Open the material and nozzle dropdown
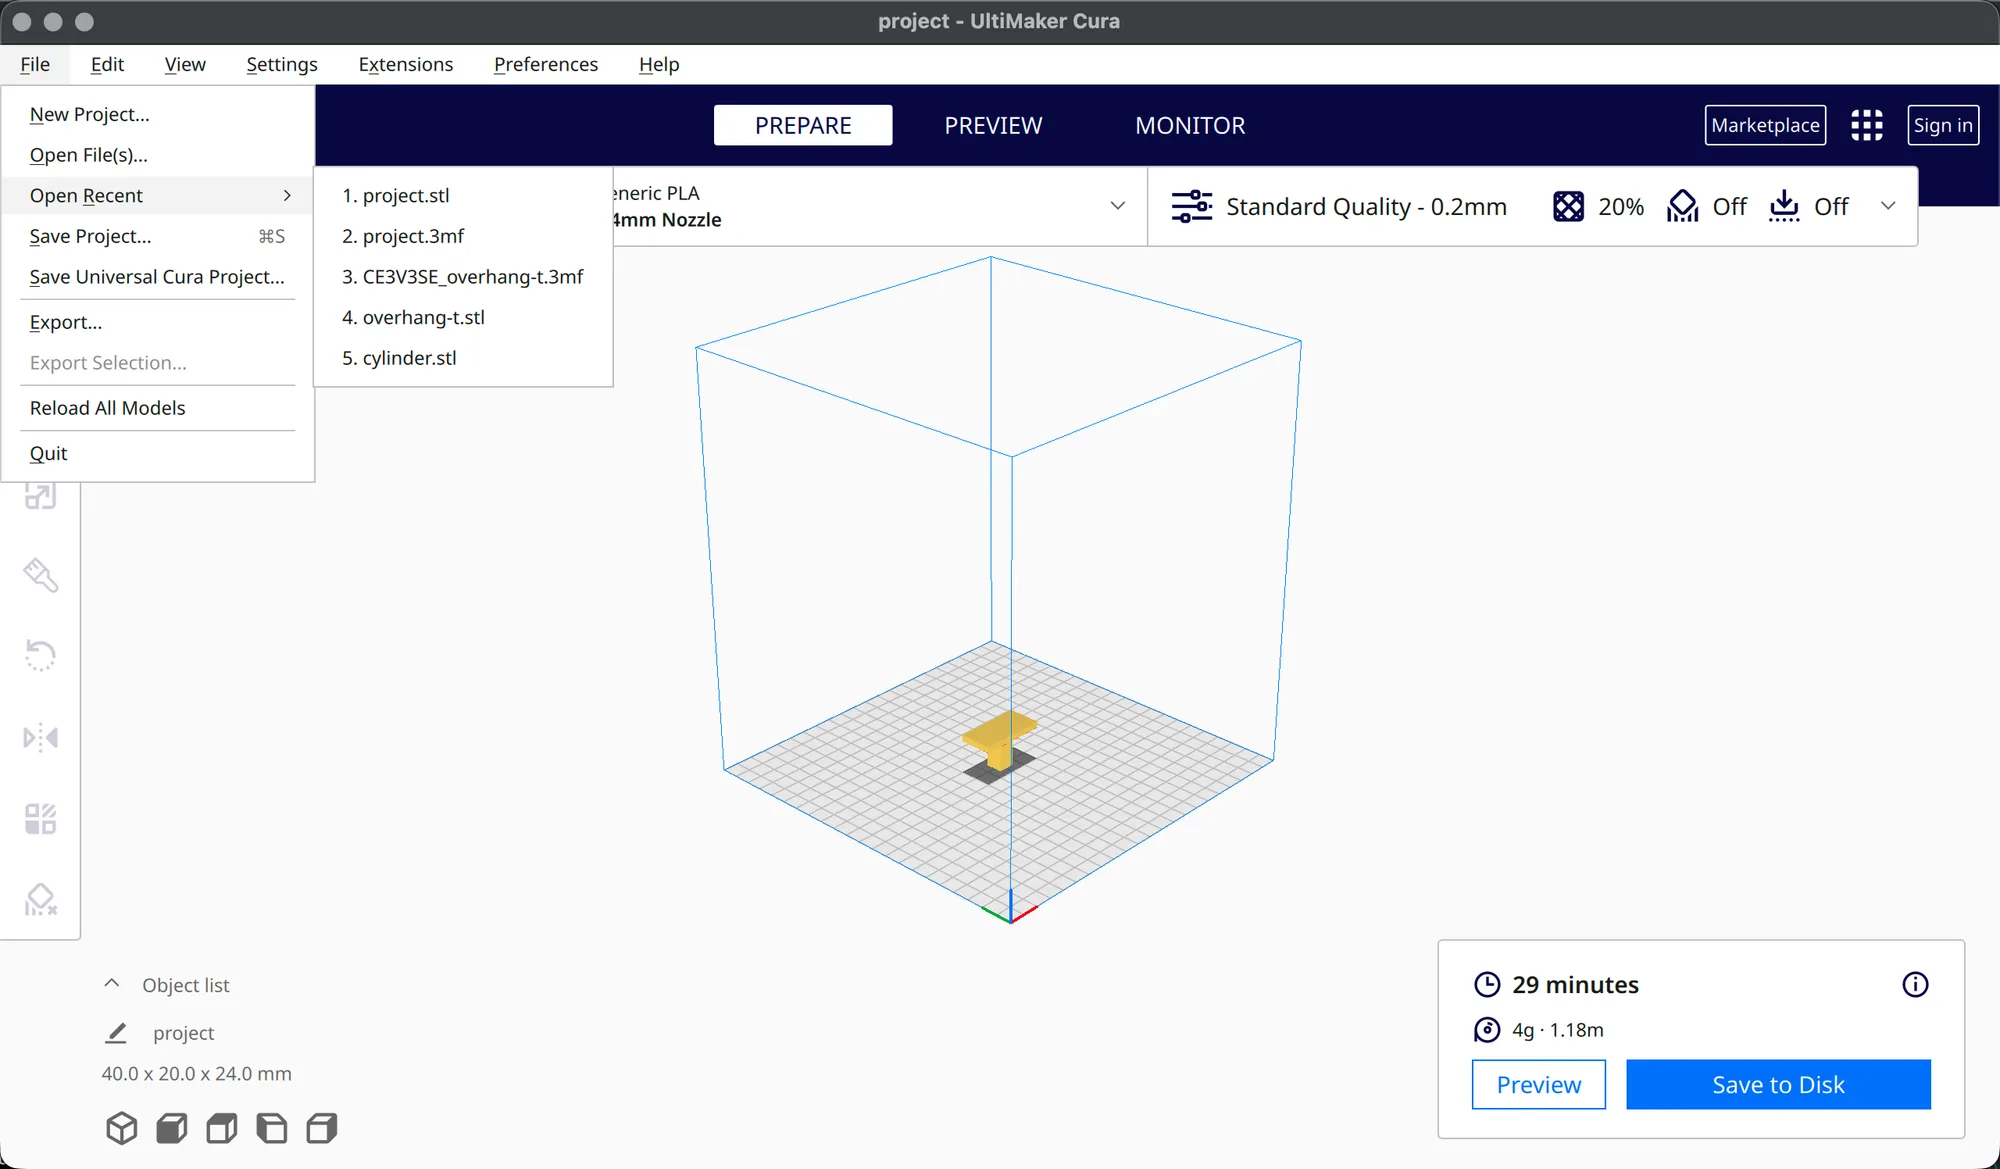 (1118, 206)
